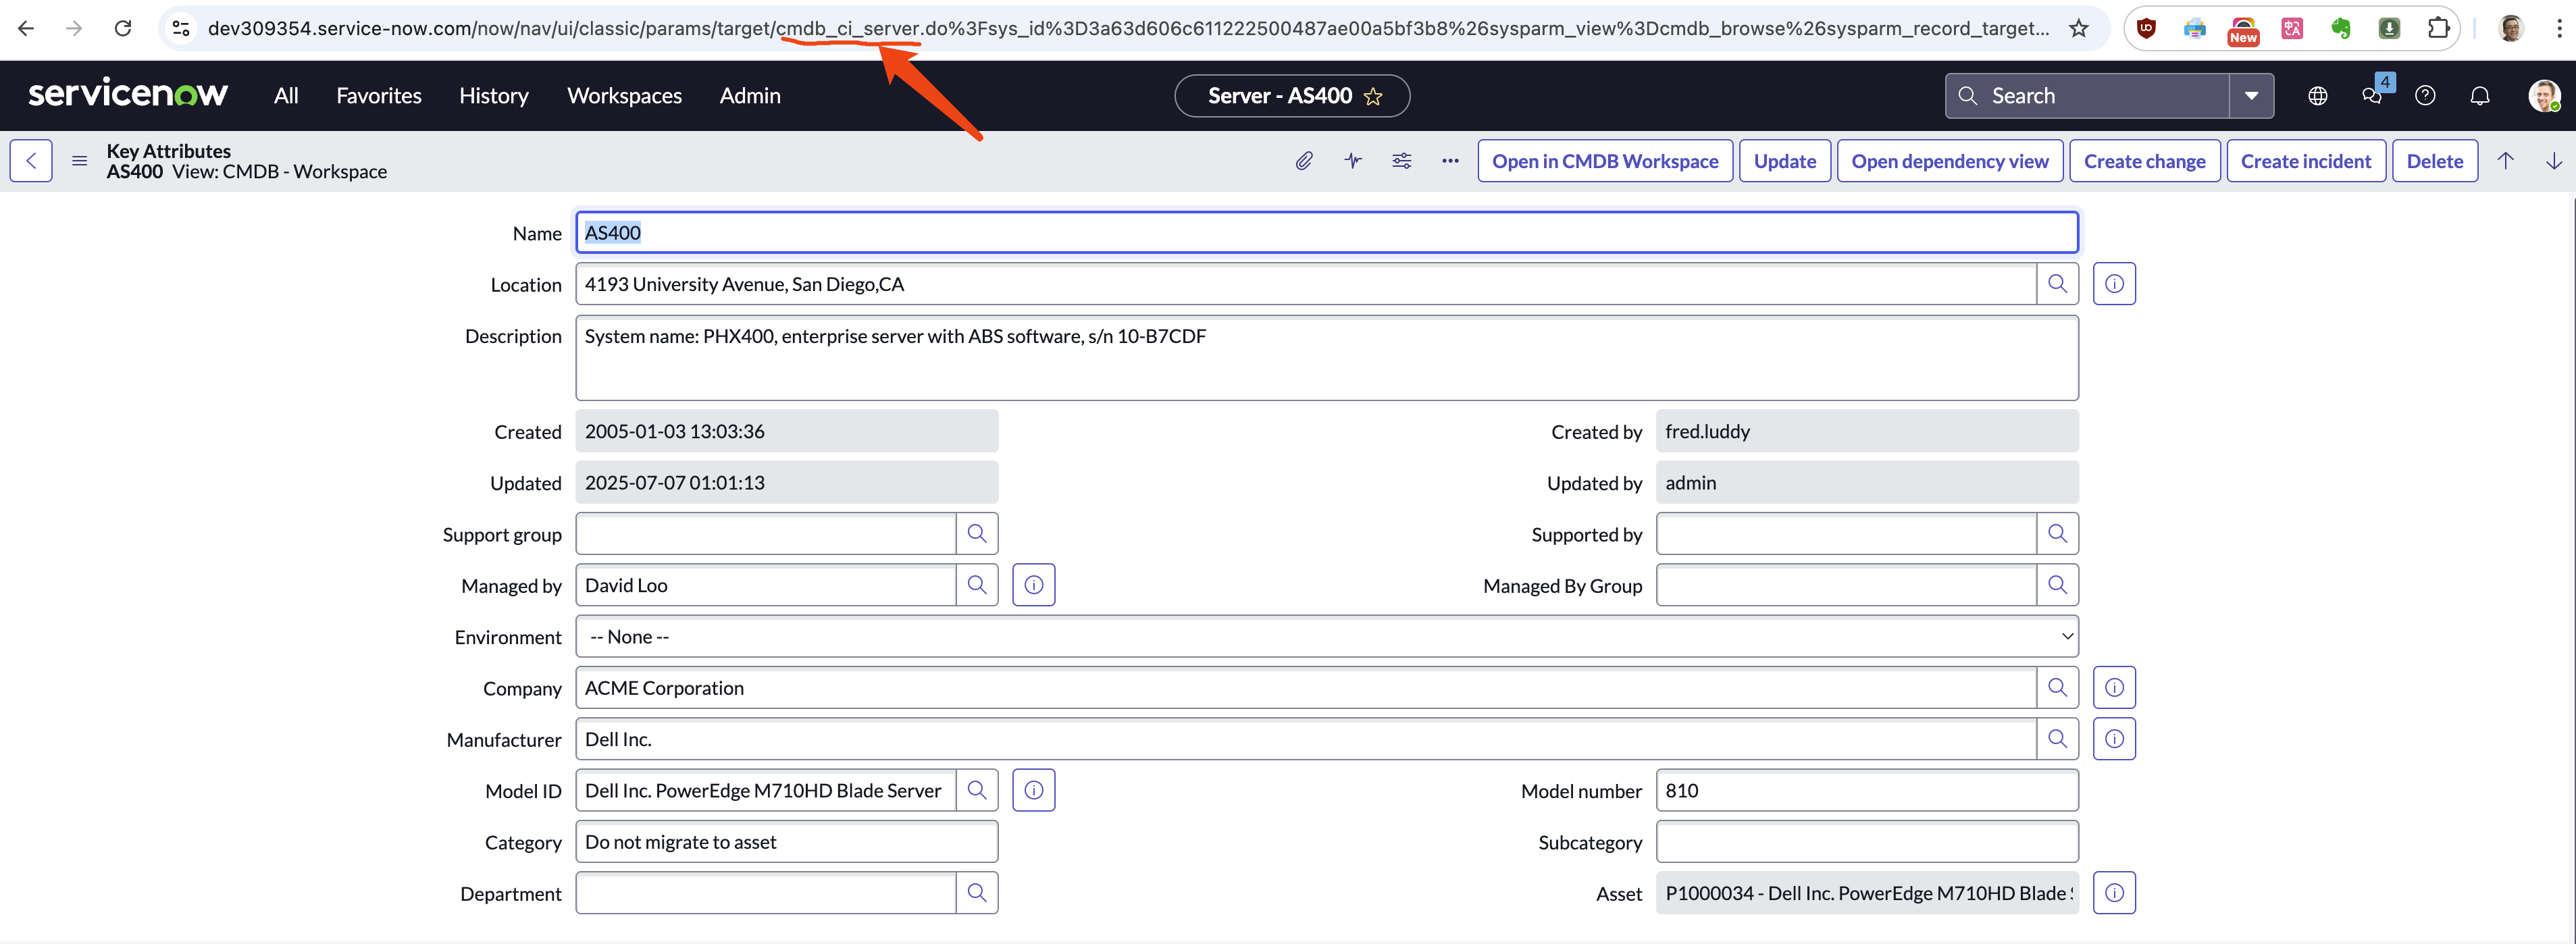The width and height of the screenshot is (2576, 944).
Task: Open the History menu
Action: click(493, 96)
